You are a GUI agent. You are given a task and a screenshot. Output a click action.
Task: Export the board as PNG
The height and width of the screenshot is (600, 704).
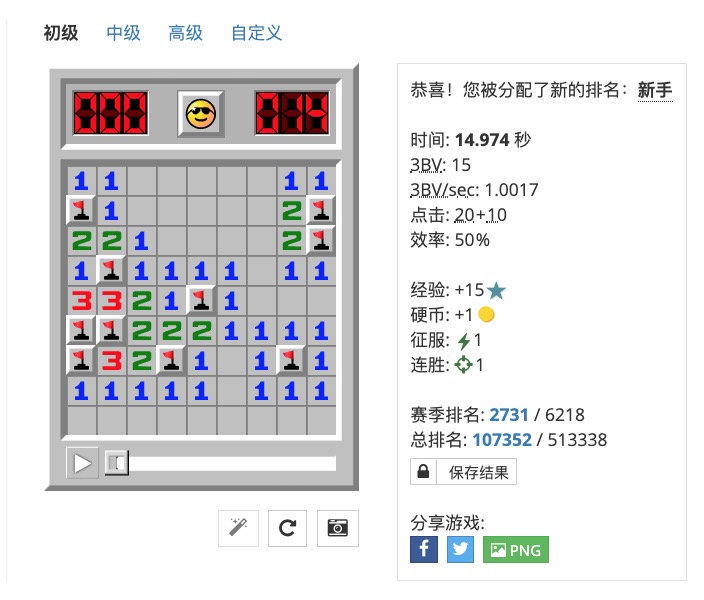(x=516, y=549)
